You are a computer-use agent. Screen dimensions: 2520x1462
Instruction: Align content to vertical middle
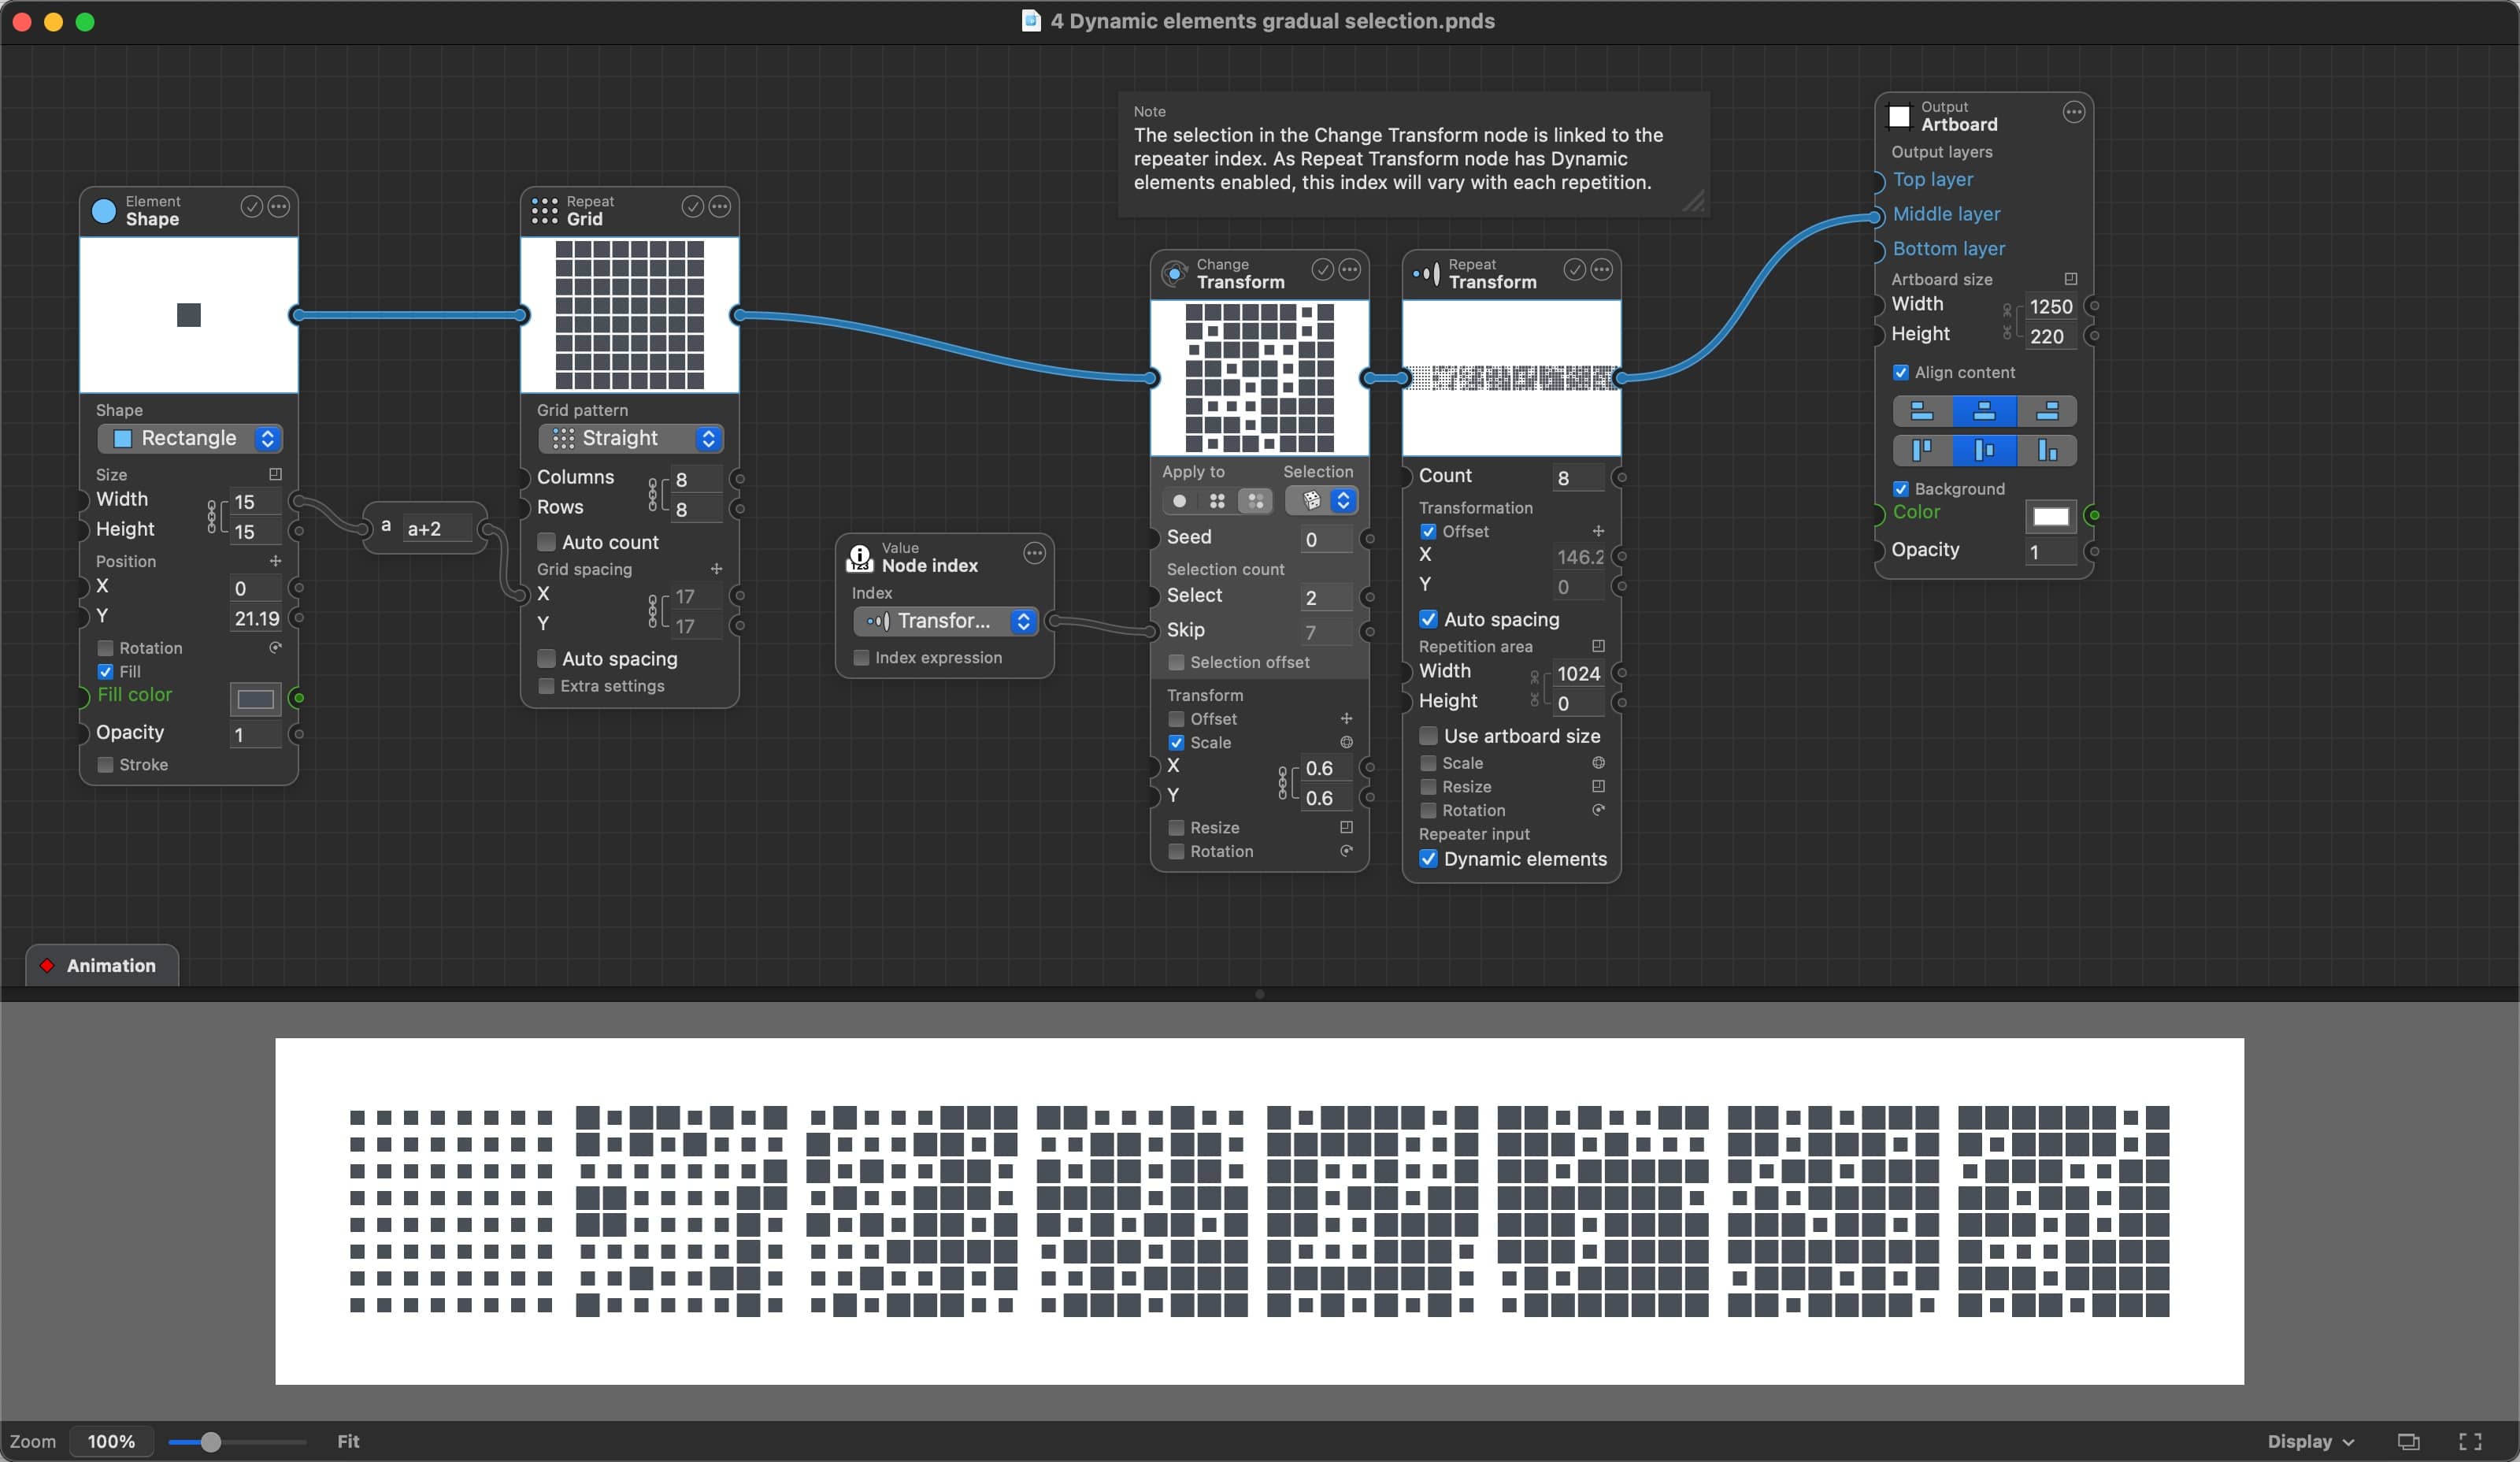[1984, 450]
